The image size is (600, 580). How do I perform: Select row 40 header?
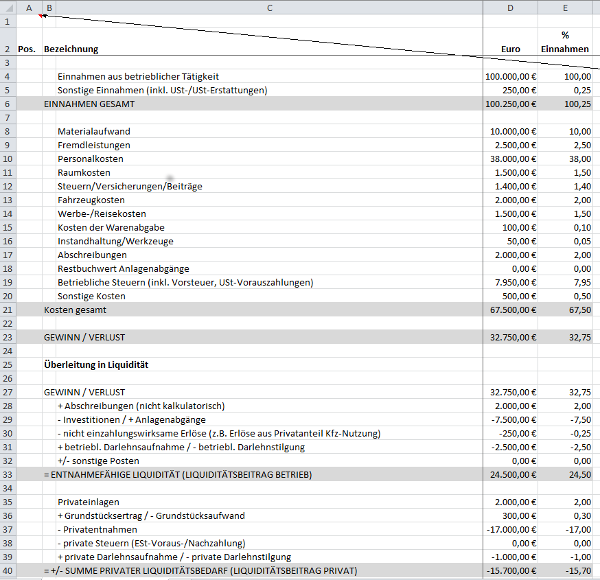pyautogui.click(x=7, y=570)
